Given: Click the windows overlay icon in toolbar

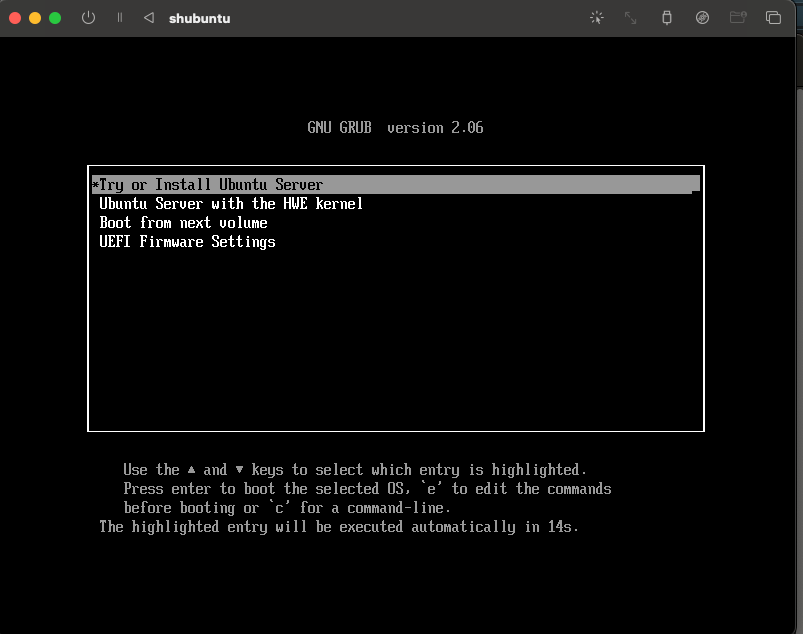Looking at the screenshot, I should tap(773, 18).
